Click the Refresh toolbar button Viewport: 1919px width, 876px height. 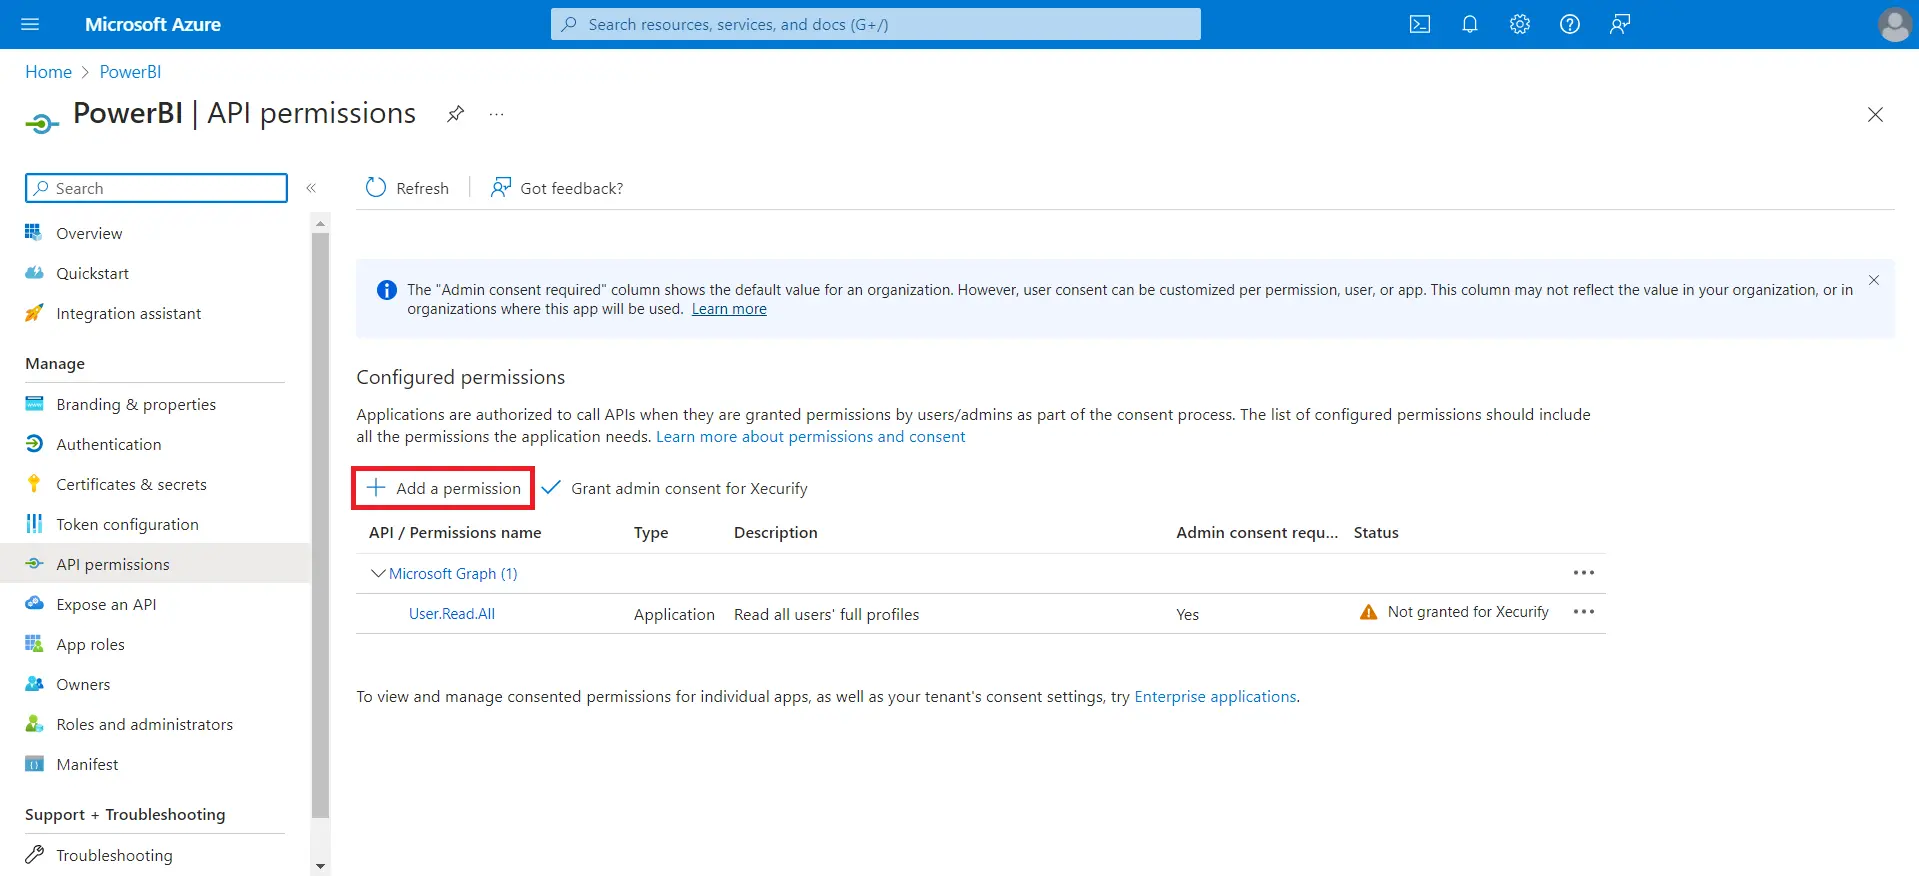coord(407,188)
